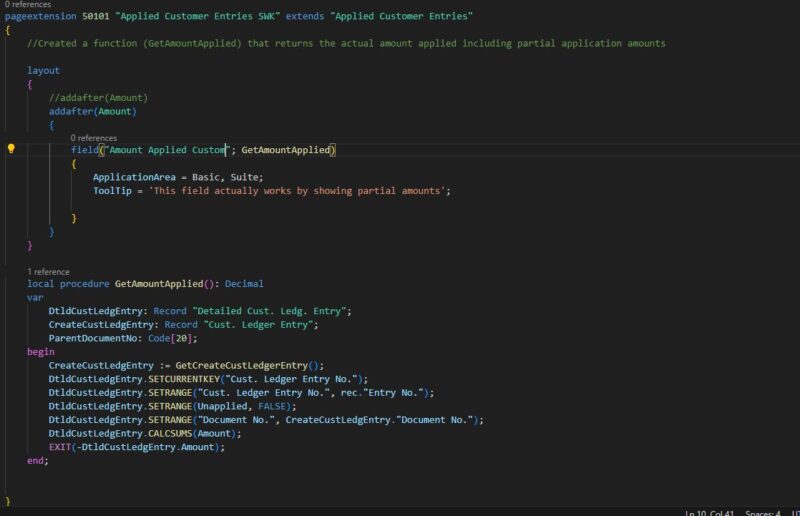Viewport: 800px width, 516px height.
Task: Click the 'GetCreateCustLedgerEntry' function call
Action: click(242, 365)
